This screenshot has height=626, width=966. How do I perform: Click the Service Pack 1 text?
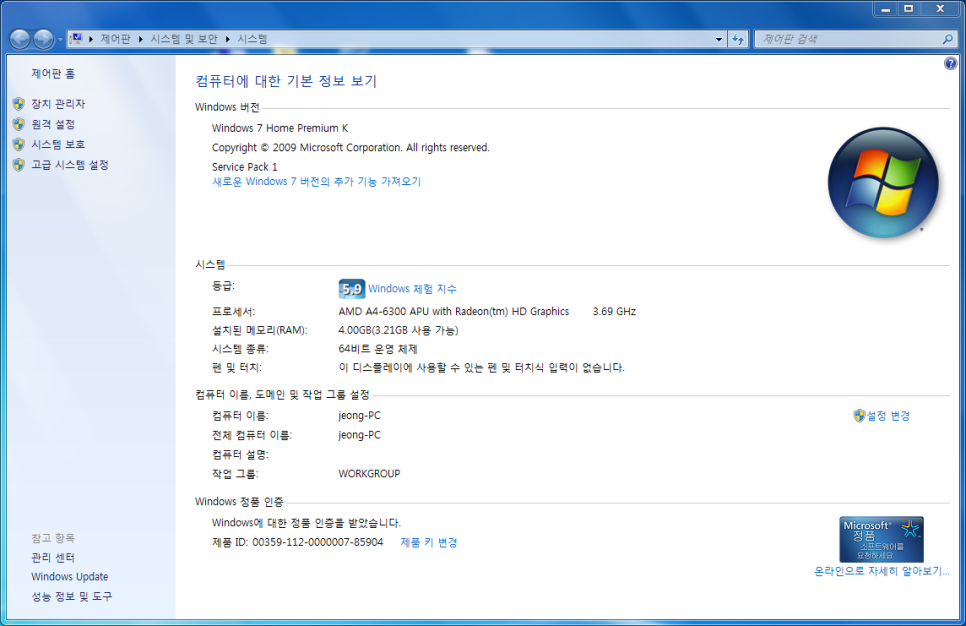tap(245, 167)
